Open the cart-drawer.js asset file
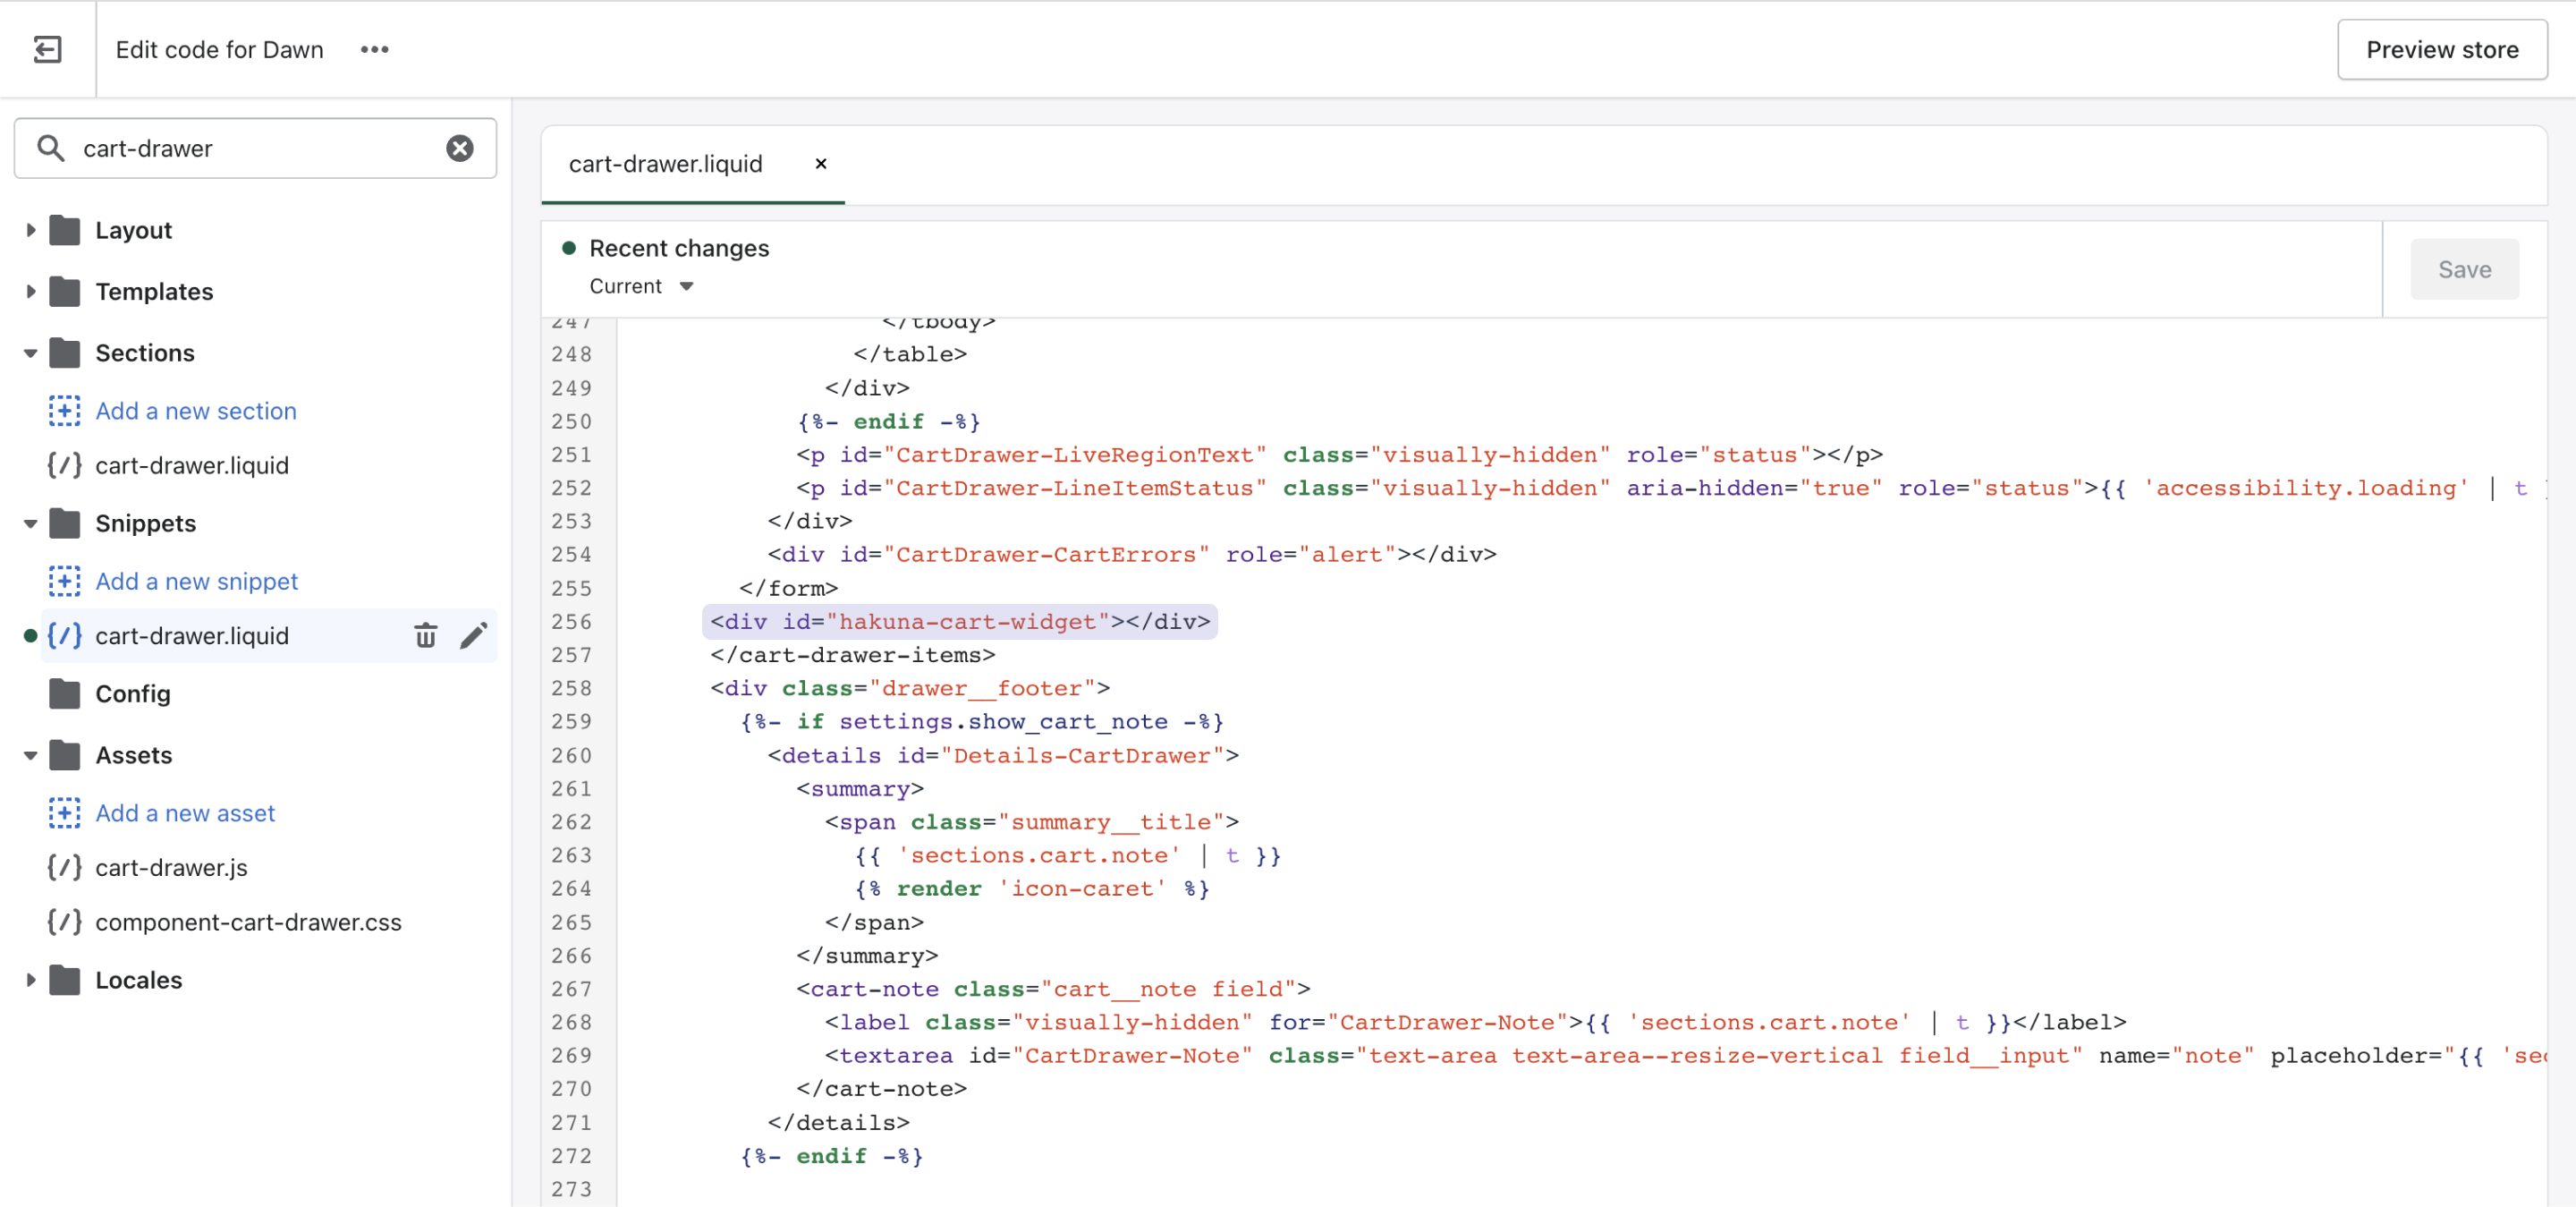 click(x=171, y=868)
